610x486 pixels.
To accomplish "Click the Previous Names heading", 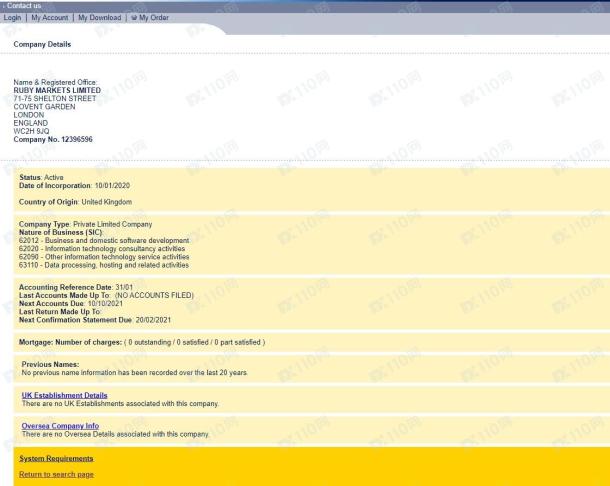I will pos(50,365).
